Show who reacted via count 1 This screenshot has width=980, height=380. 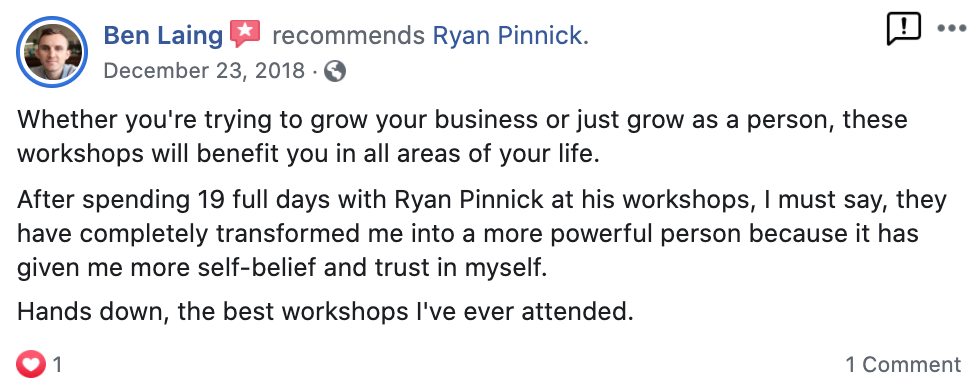57,364
